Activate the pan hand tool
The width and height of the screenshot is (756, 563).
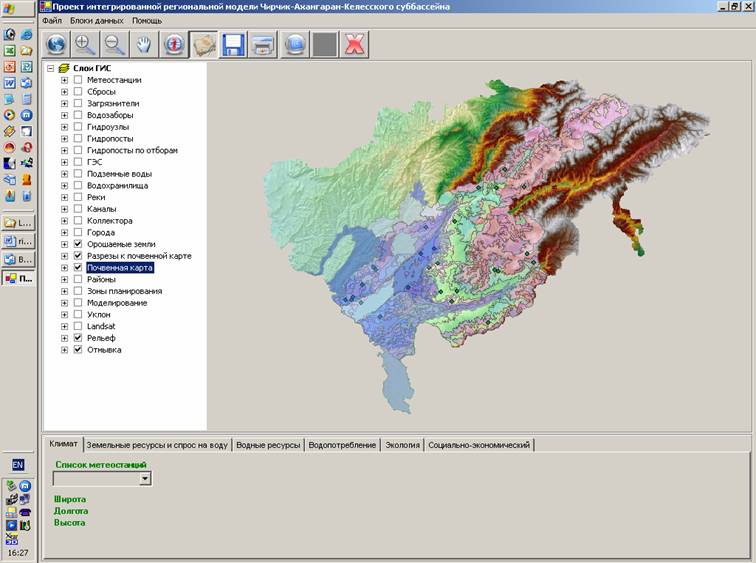(145, 44)
